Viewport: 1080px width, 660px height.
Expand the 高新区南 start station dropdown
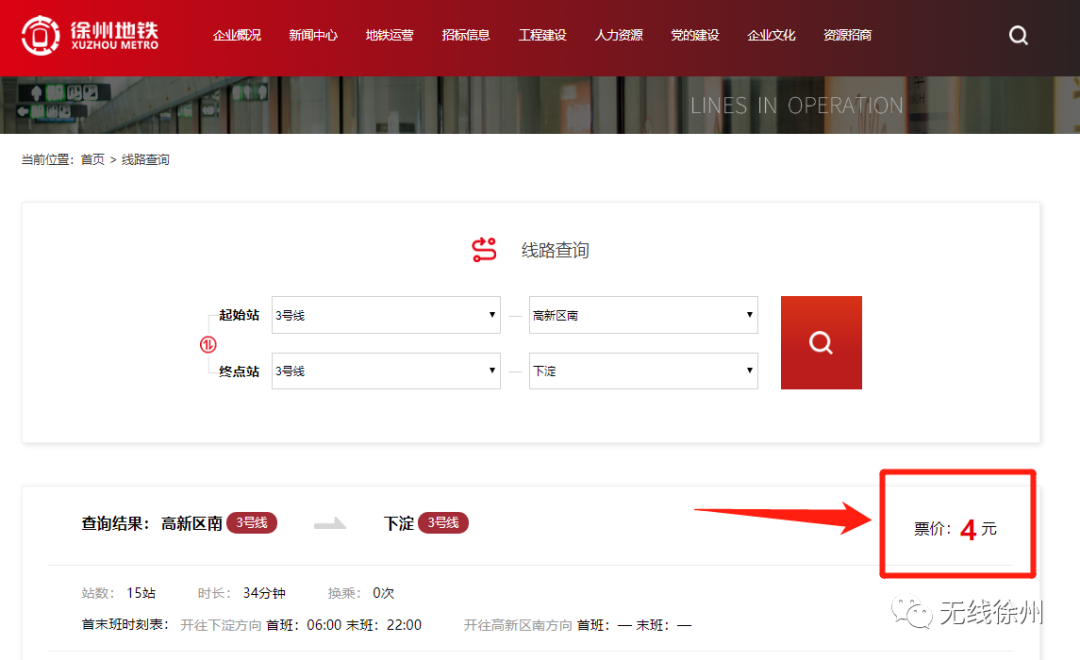click(x=643, y=315)
